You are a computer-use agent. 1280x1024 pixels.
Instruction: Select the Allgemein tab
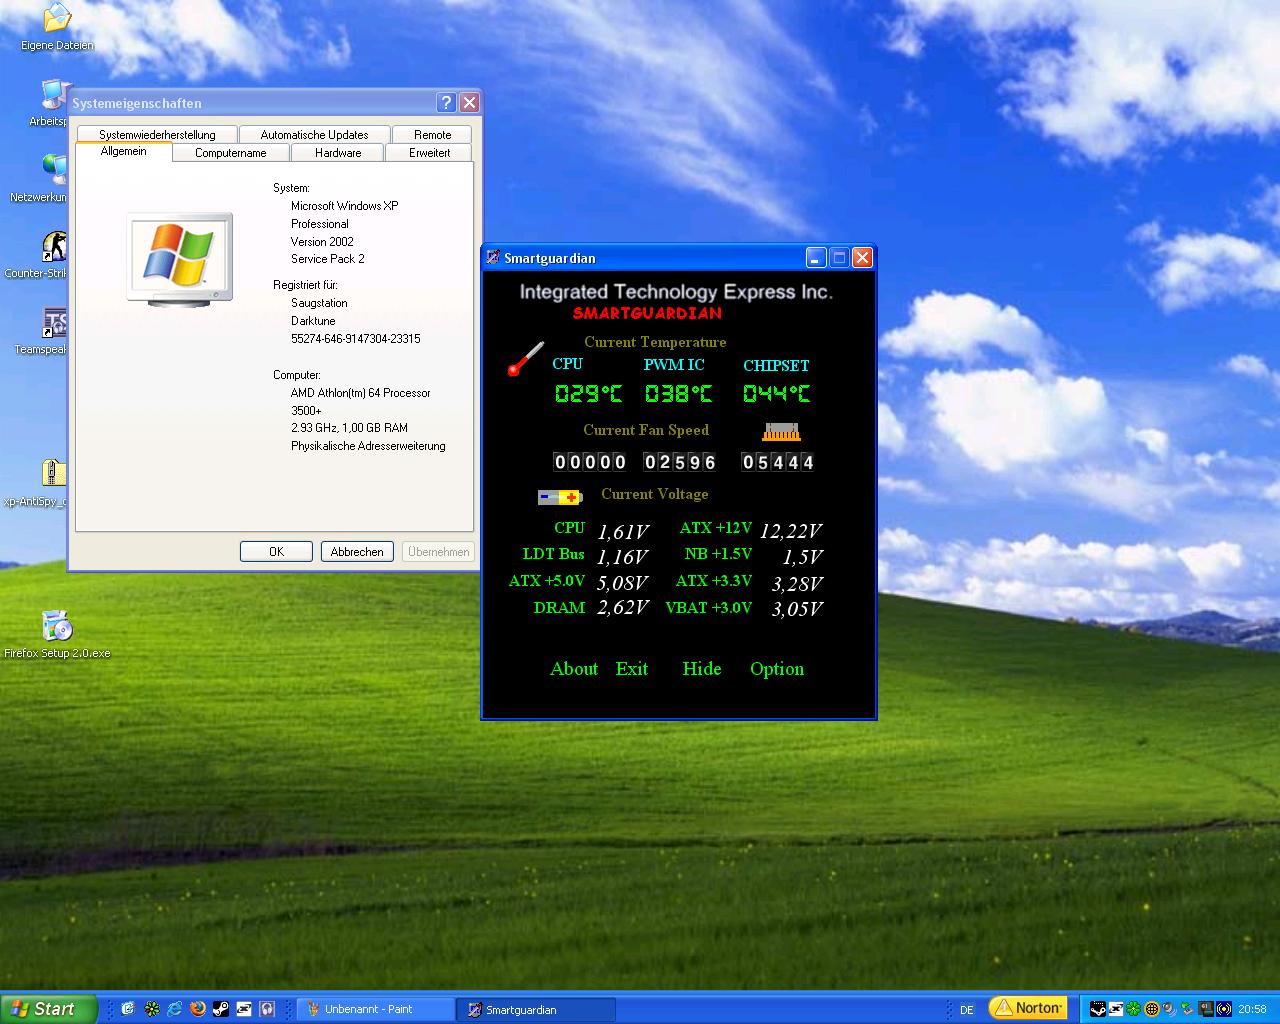coord(124,151)
